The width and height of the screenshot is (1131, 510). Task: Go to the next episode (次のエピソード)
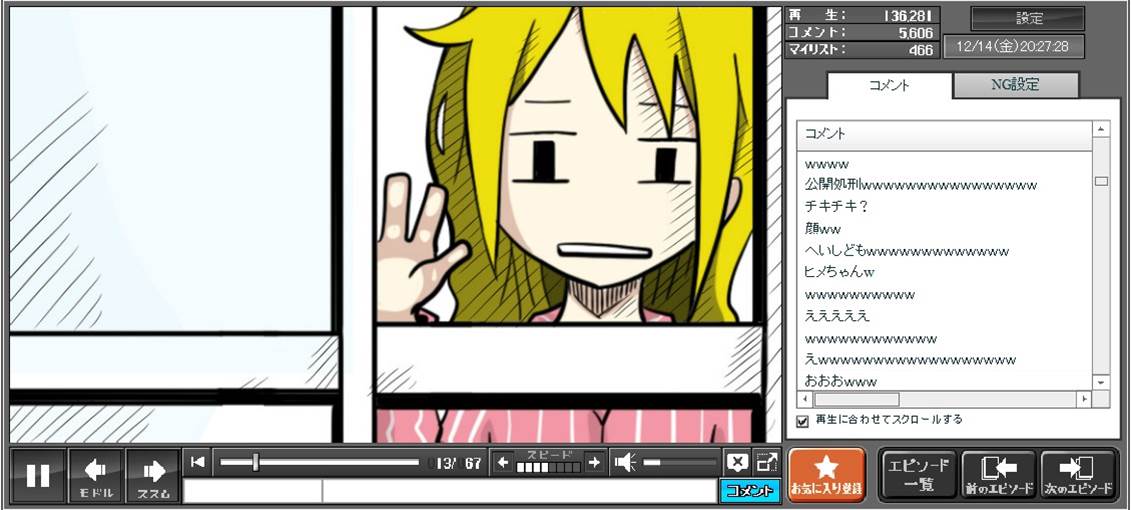click(1078, 475)
